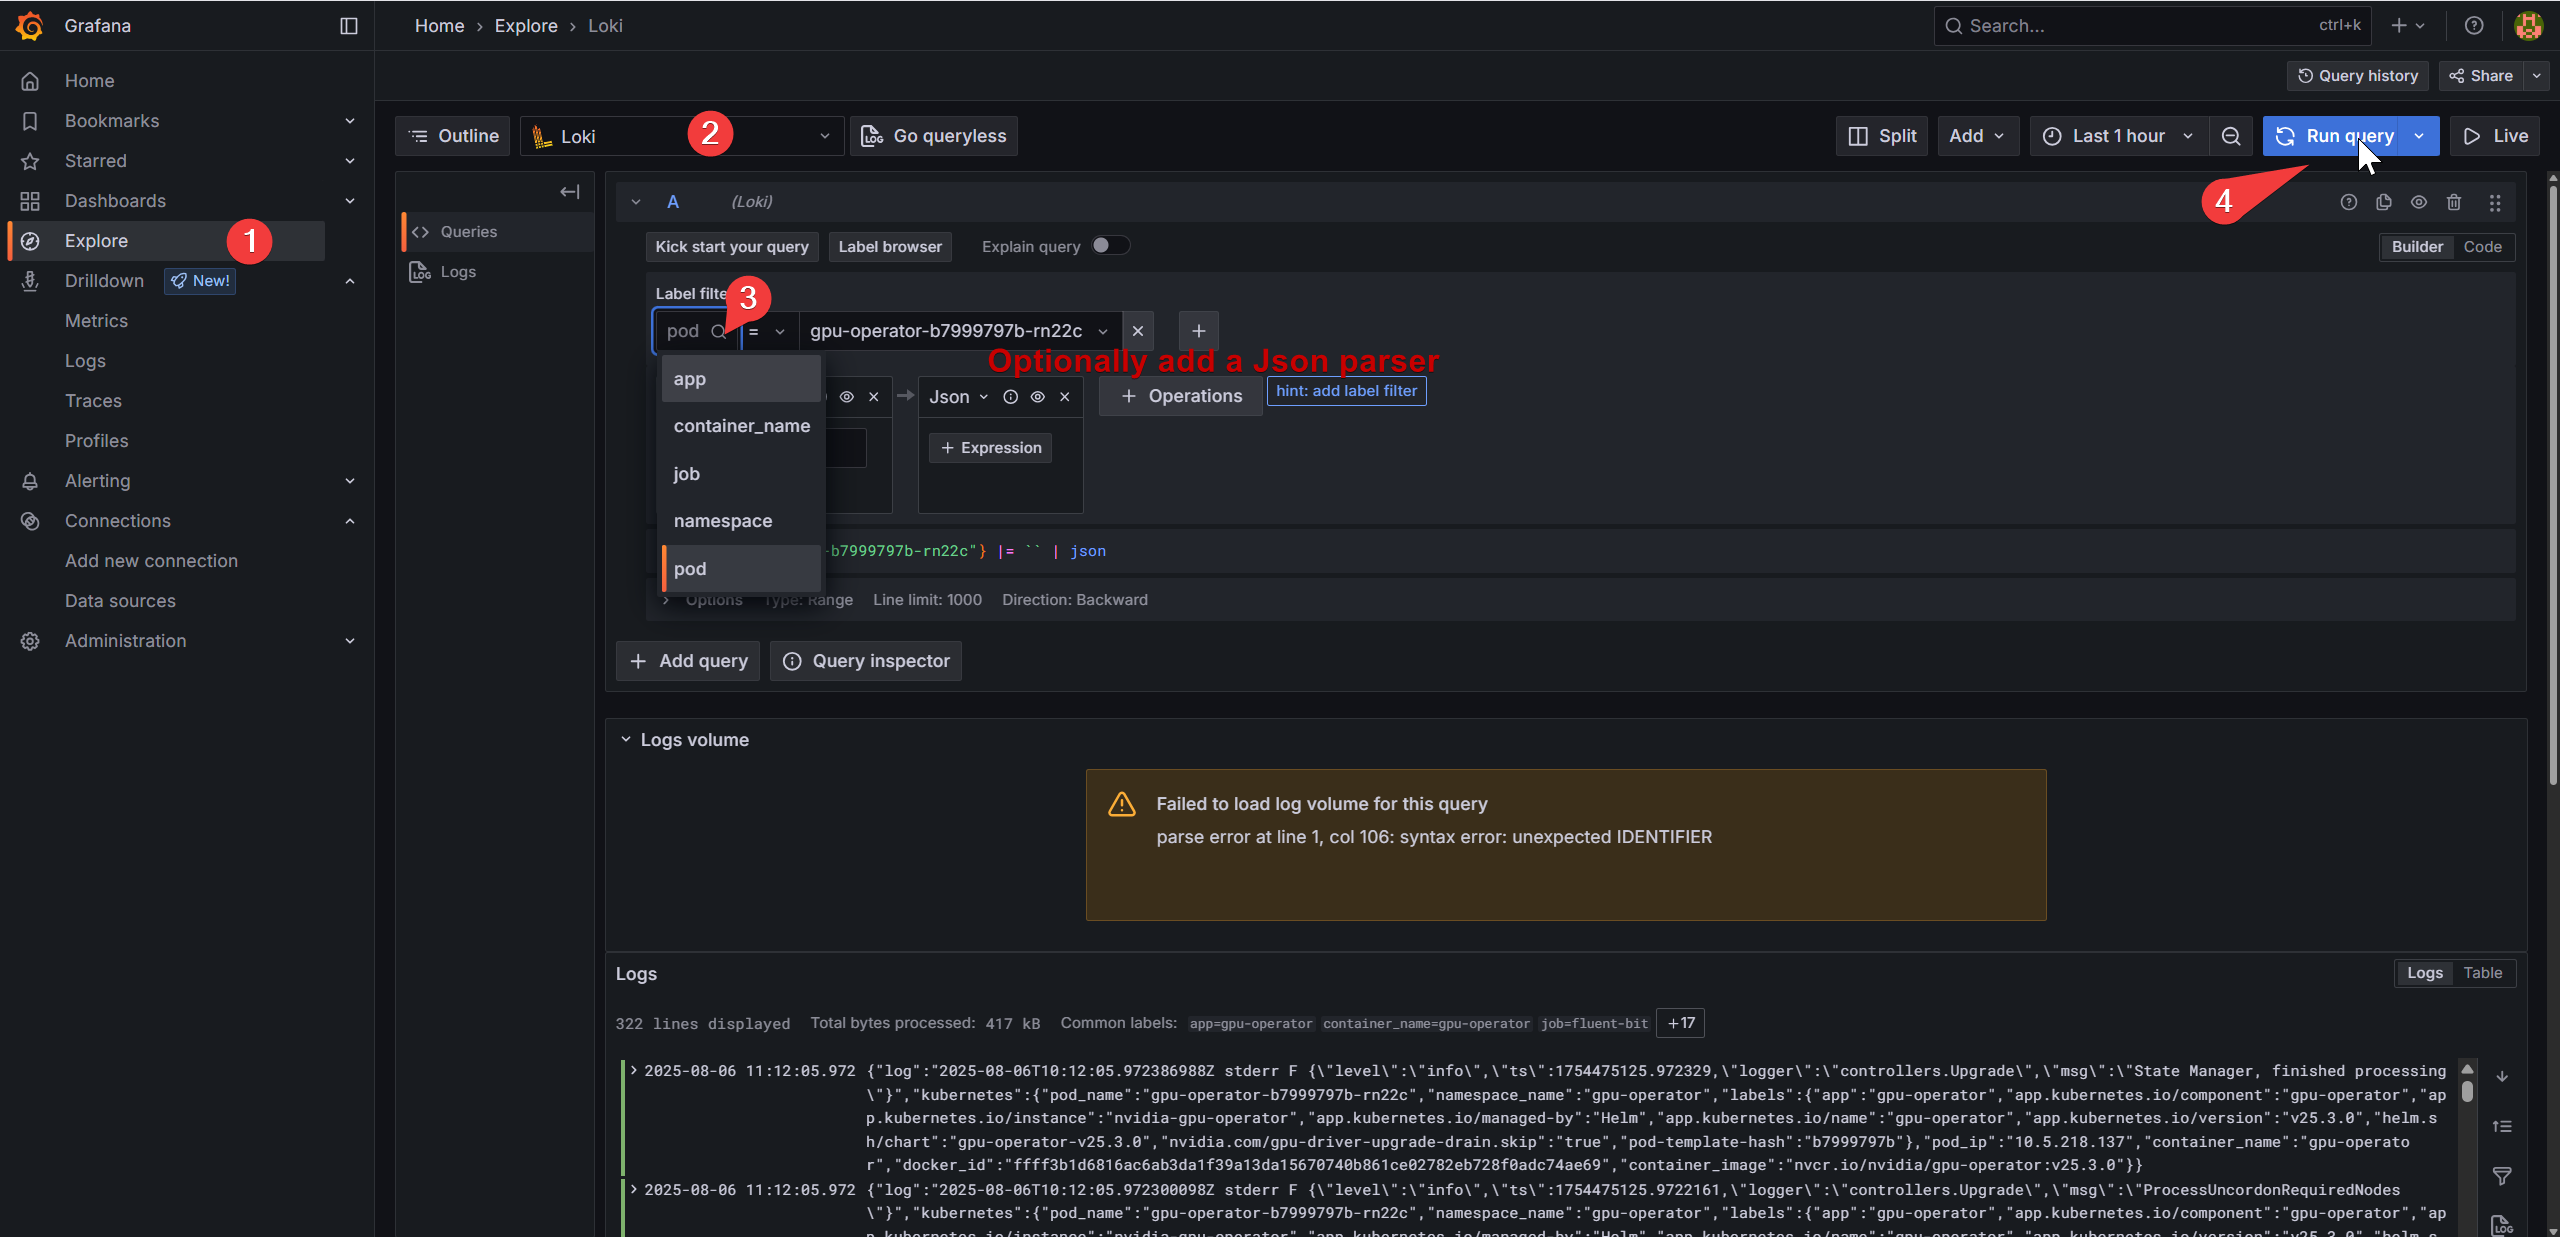Open the plus New menu in the top bar
The height and width of the screenshot is (1237, 2560).
point(2408,26)
